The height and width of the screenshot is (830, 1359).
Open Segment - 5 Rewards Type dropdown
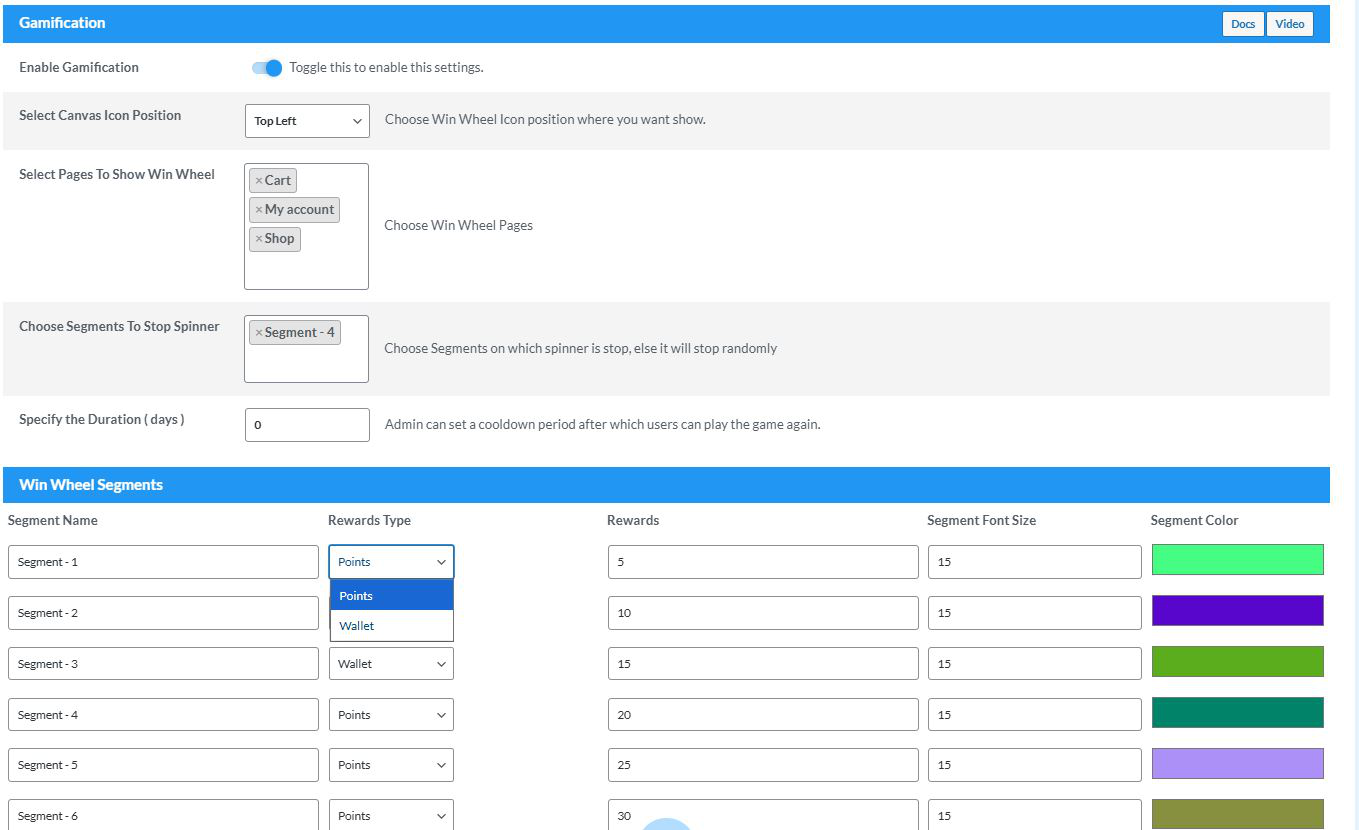tap(390, 764)
